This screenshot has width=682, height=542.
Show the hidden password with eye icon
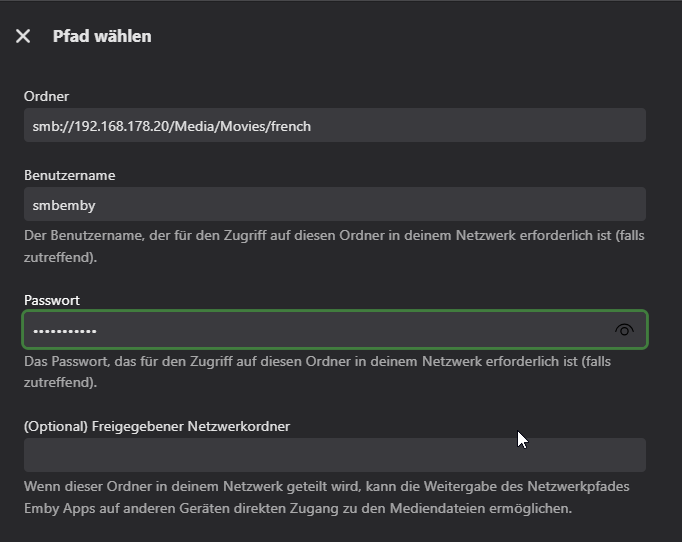pyautogui.click(x=625, y=330)
